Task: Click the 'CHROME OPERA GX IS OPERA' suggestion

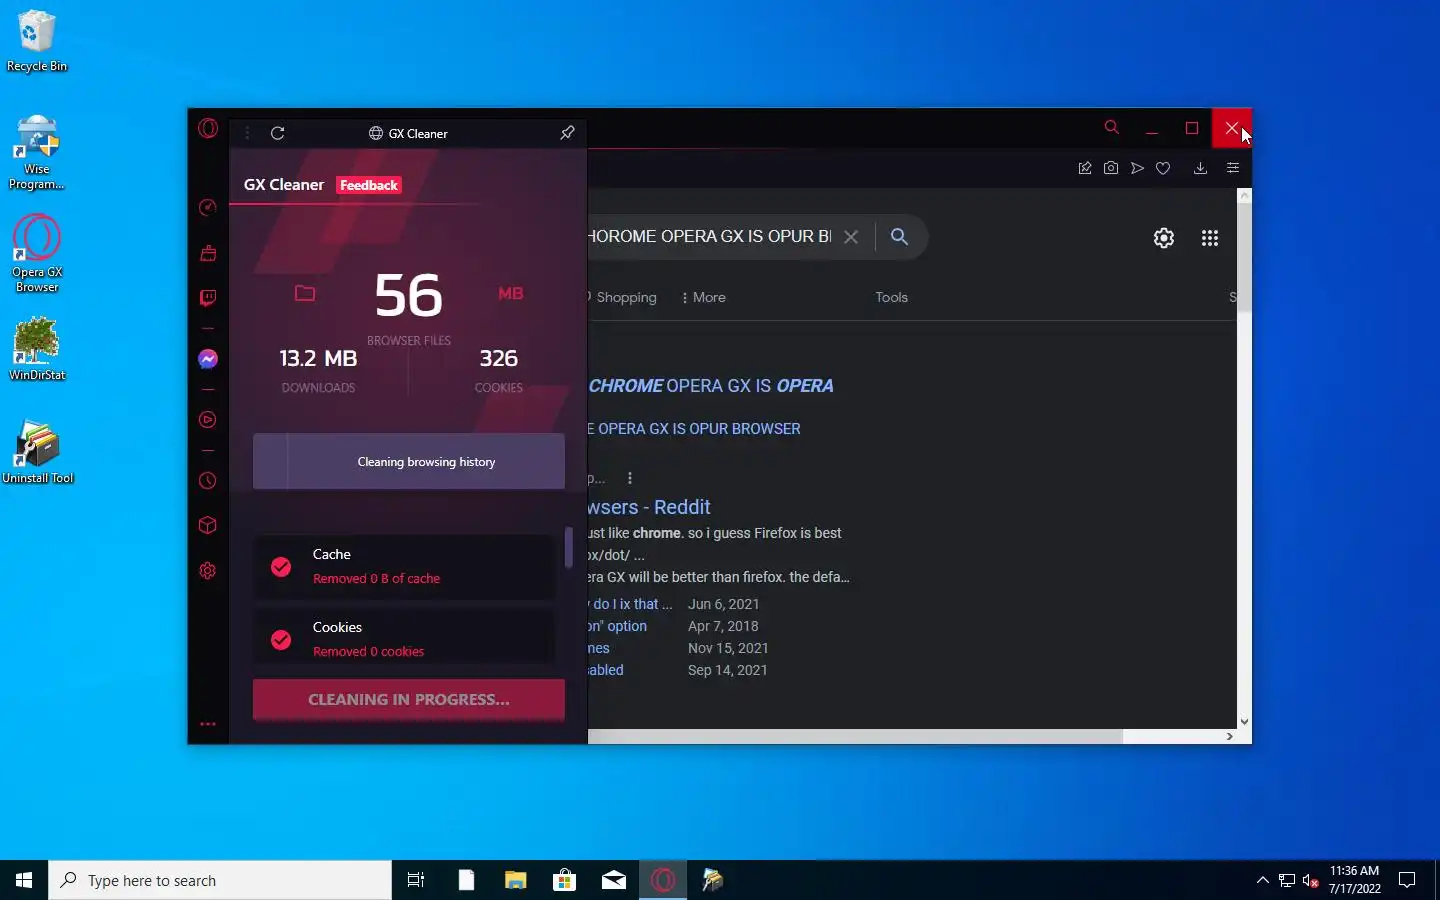Action: click(711, 386)
